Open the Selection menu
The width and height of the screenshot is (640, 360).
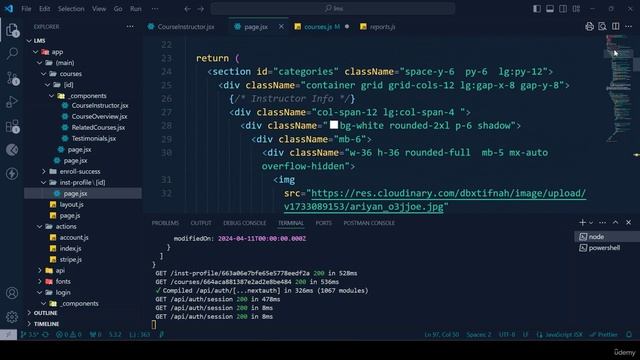pos(71,9)
